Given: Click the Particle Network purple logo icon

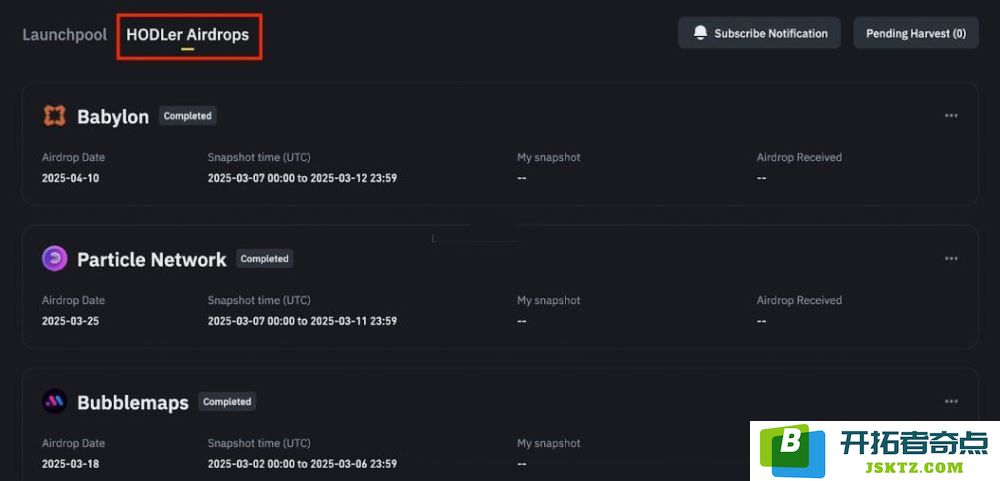Looking at the screenshot, I should (54, 258).
